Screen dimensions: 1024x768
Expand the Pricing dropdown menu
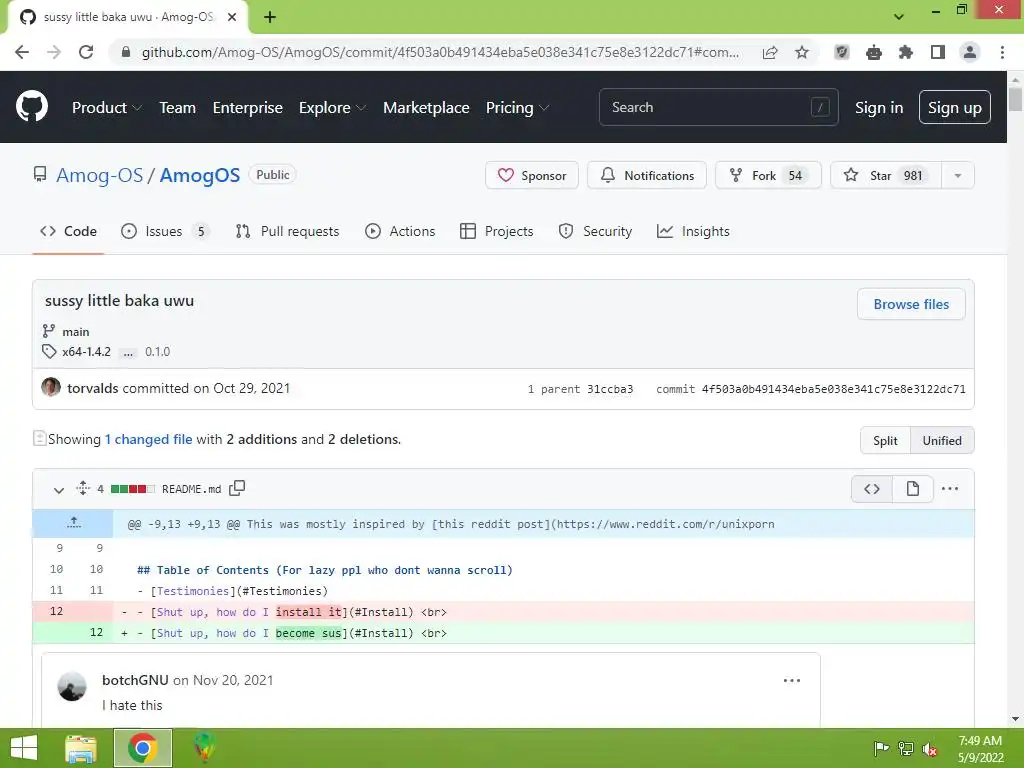point(517,108)
